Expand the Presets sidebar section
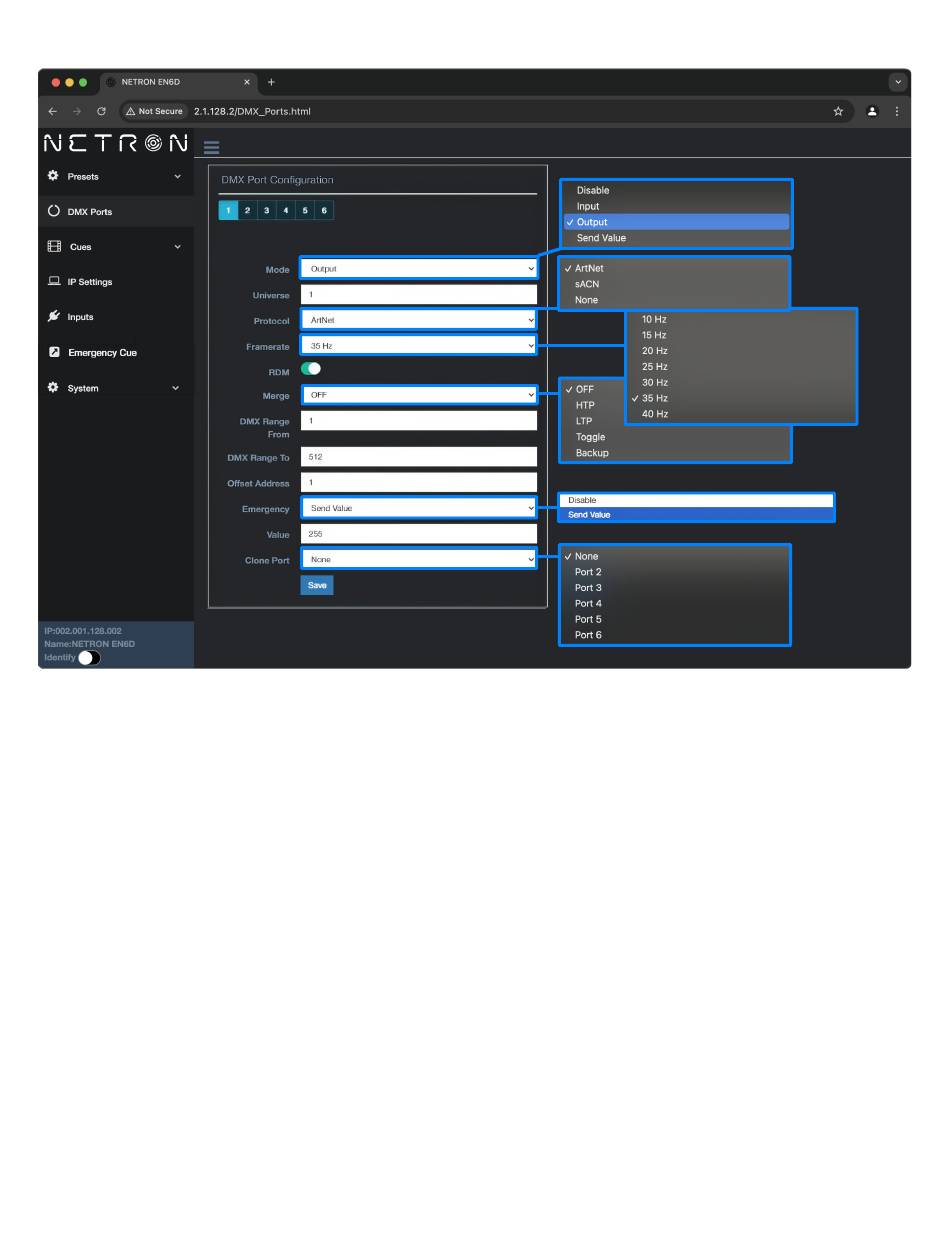The width and height of the screenshot is (950, 1241). (178, 176)
